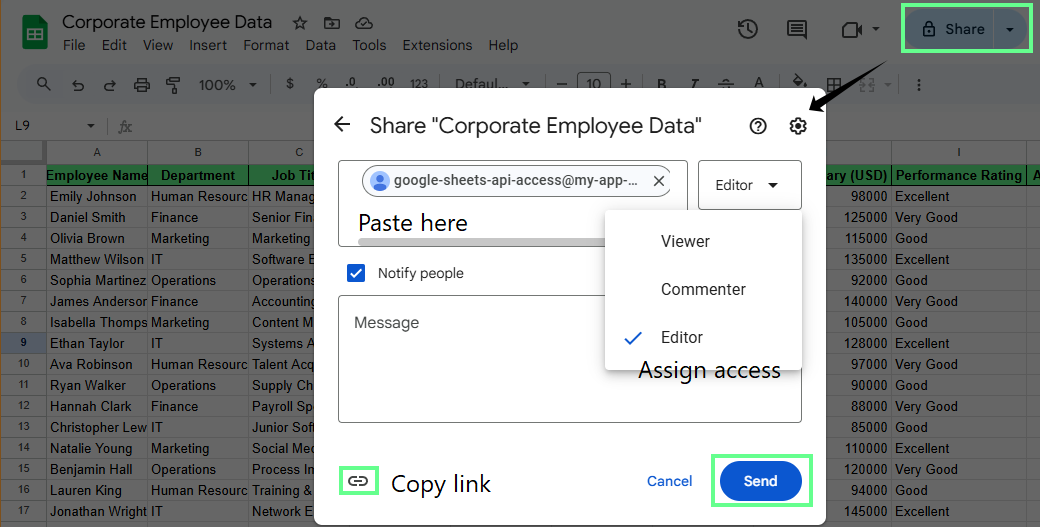Open the Edit menu
1040x527 pixels.
coord(114,45)
